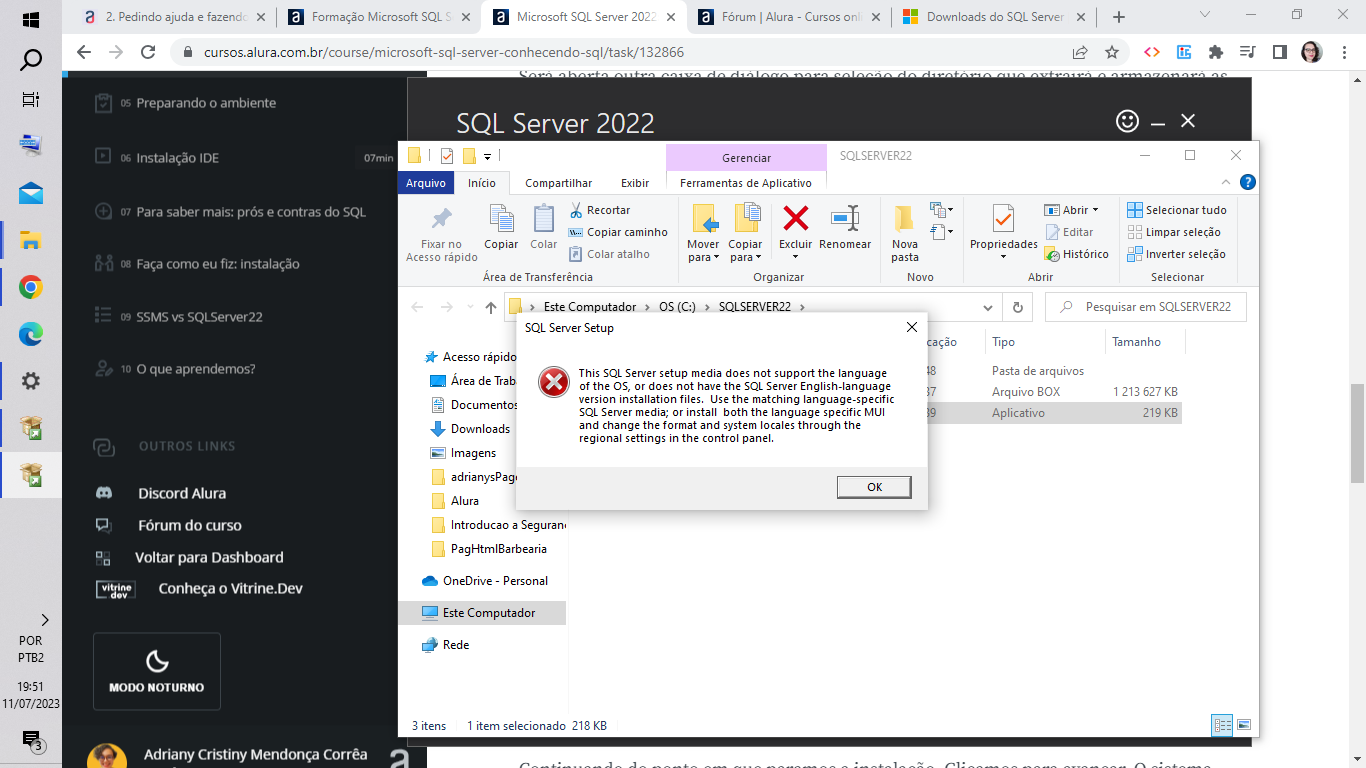1366x768 pixels.
Task: Switch to details view icon in status bar
Action: click(x=1222, y=725)
